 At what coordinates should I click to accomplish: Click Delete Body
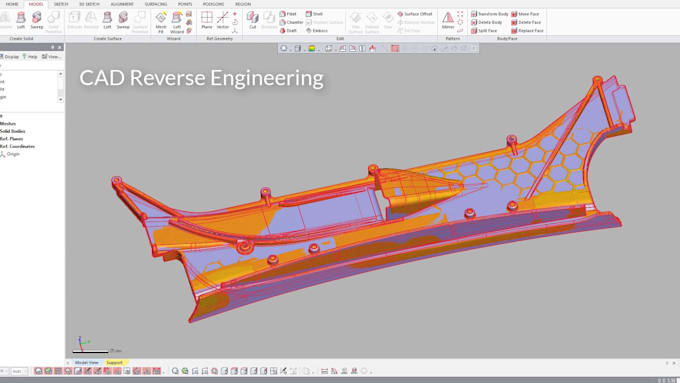click(487, 22)
